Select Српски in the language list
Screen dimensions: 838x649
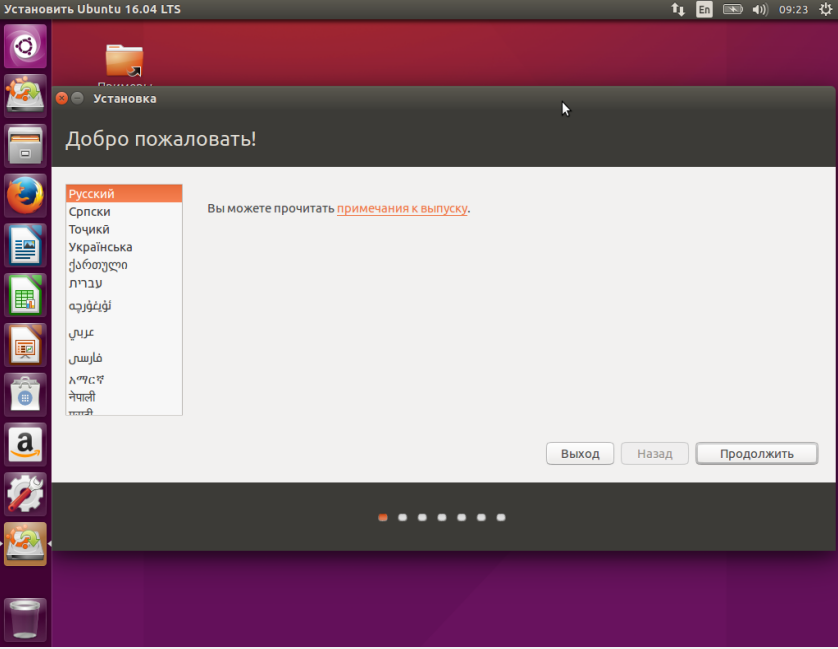coord(124,211)
